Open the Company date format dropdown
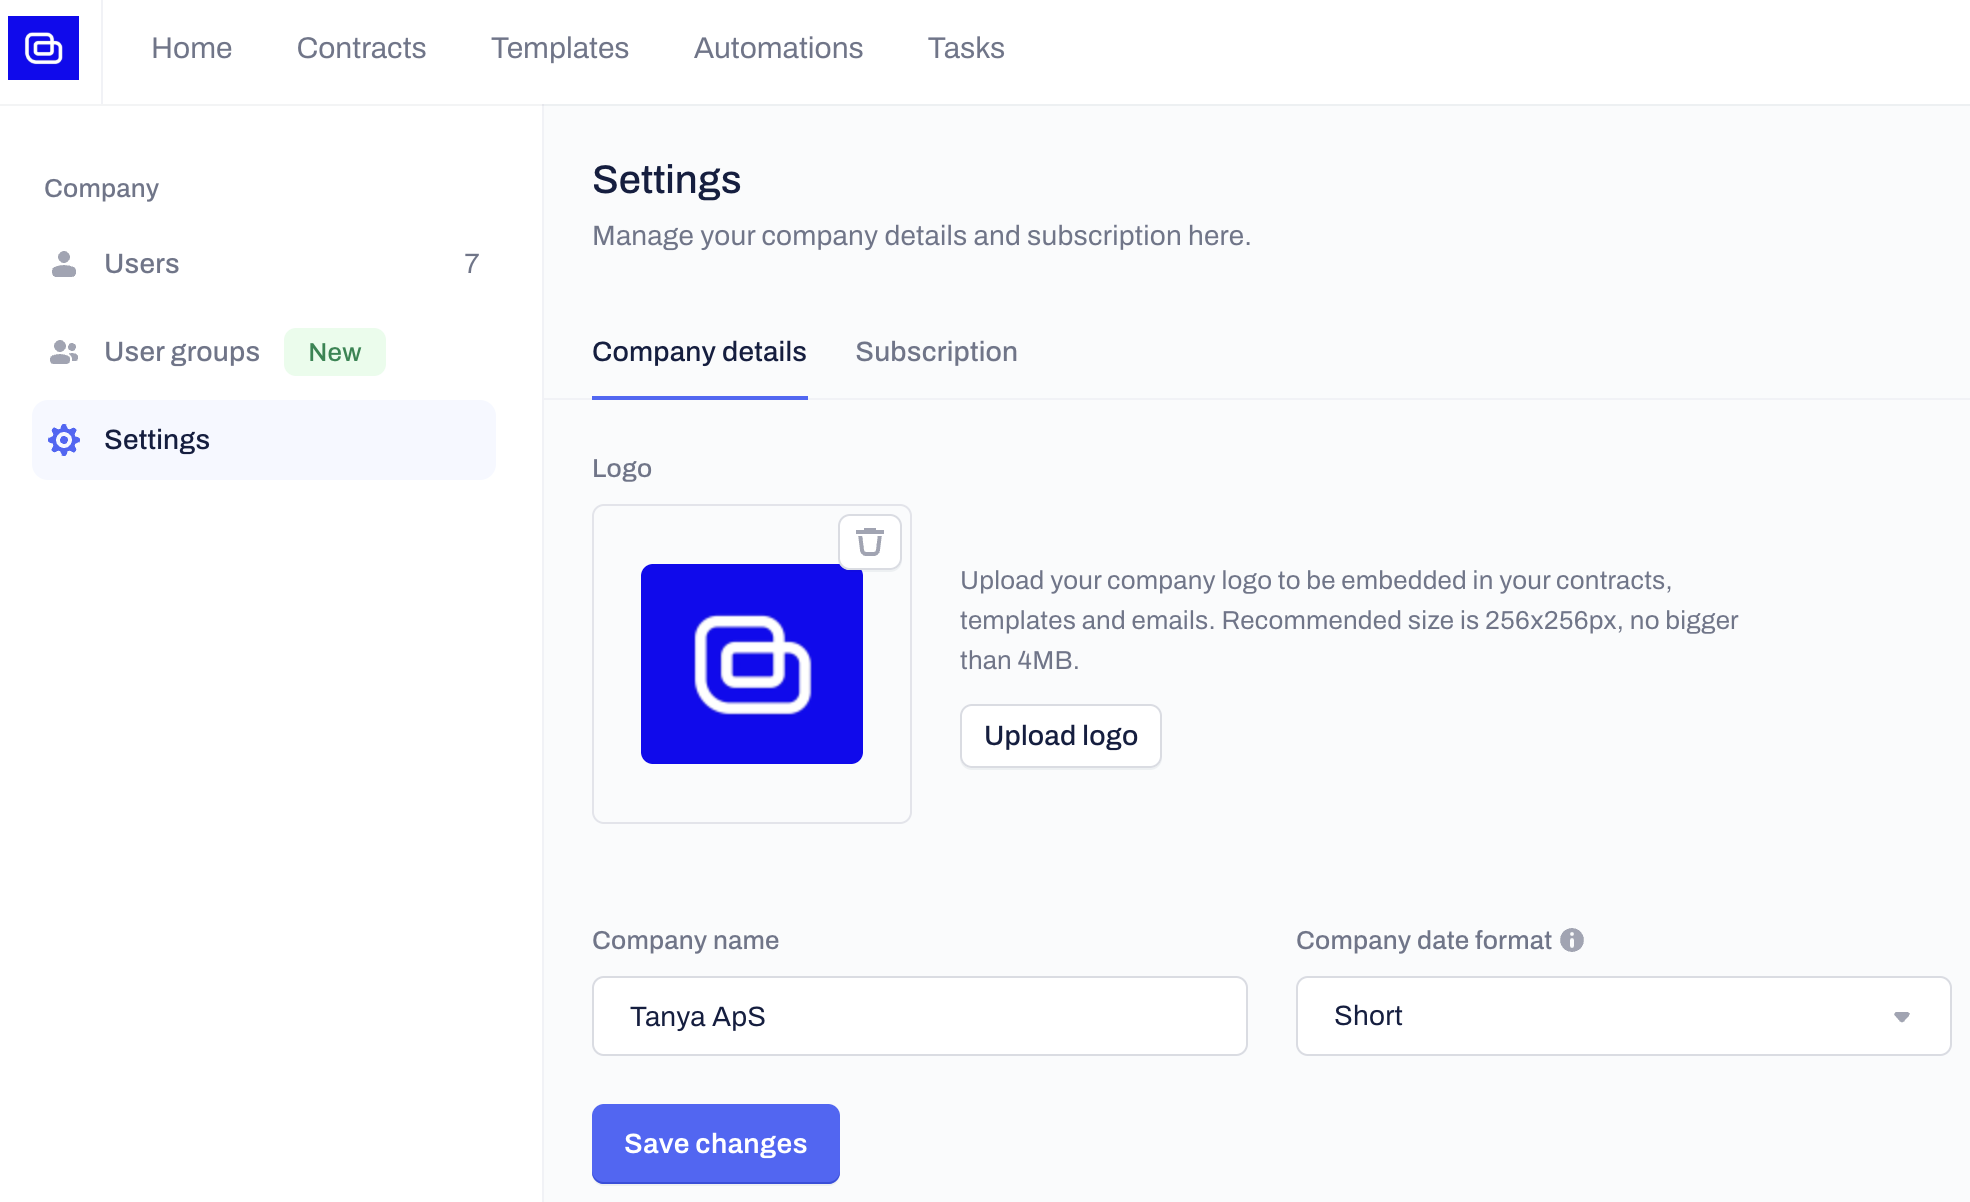The width and height of the screenshot is (1970, 1202). pos(1621,1016)
